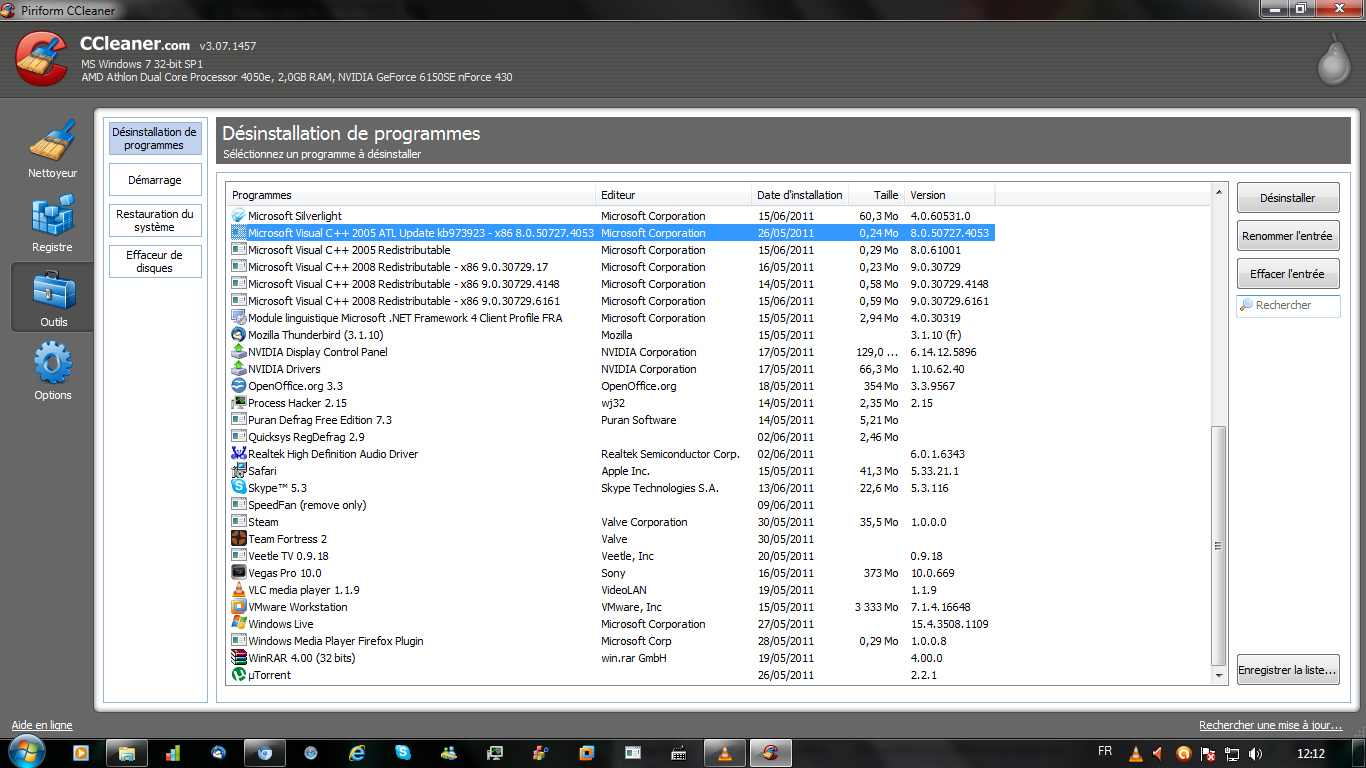1366x768 pixels.
Task: Select the SpeedFan (remove only) row
Action: click(611, 505)
